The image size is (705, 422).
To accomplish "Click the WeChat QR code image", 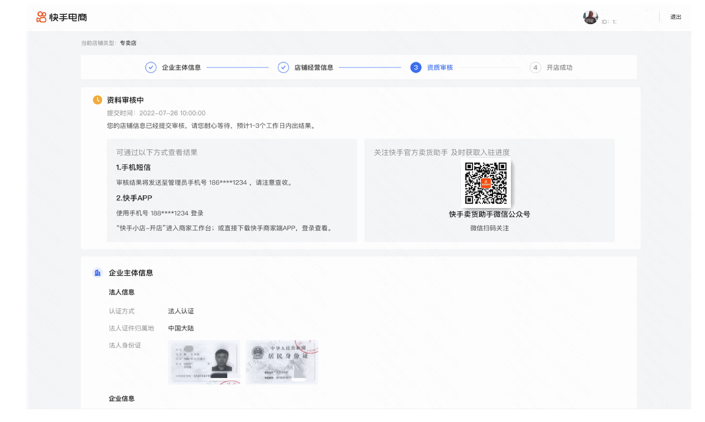I will pyautogui.click(x=486, y=183).
